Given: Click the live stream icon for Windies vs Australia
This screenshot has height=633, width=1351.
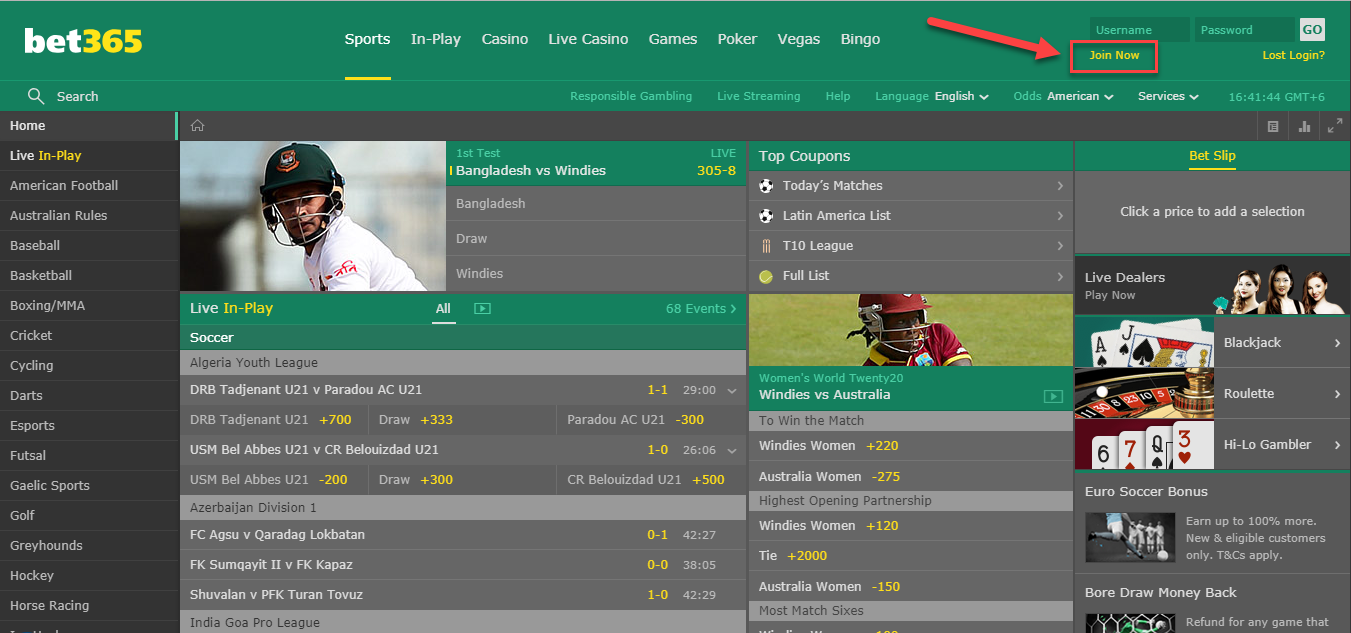Looking at the screenshot, I should point(1052,396).
